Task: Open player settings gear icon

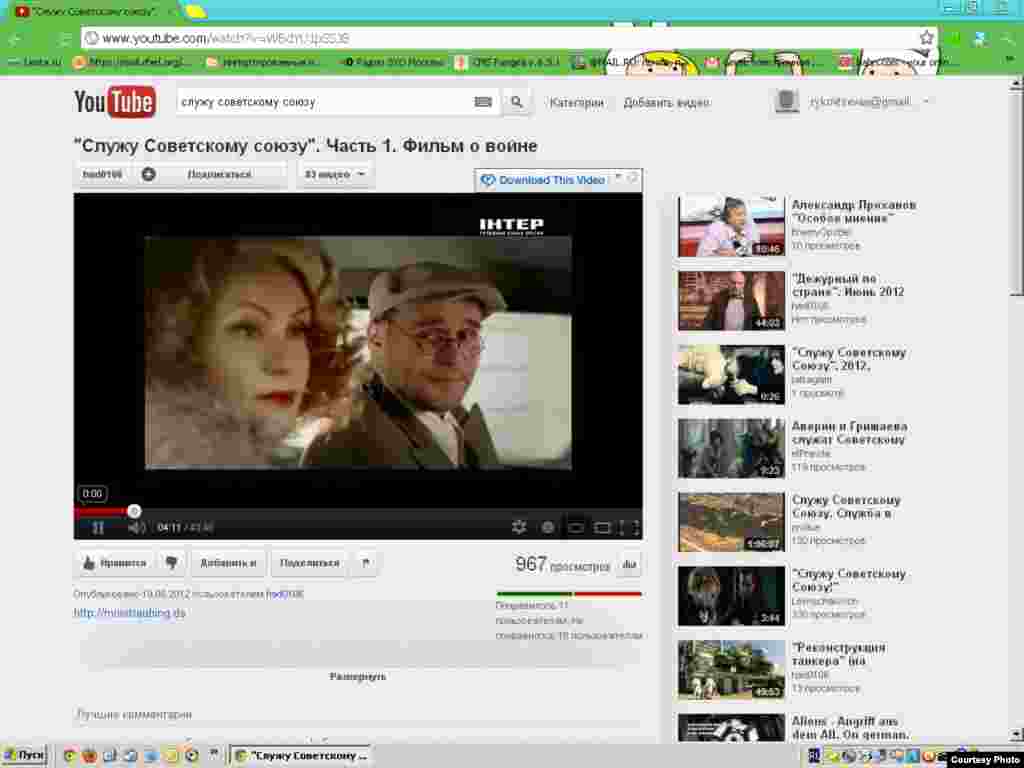Action: (519, 527)
